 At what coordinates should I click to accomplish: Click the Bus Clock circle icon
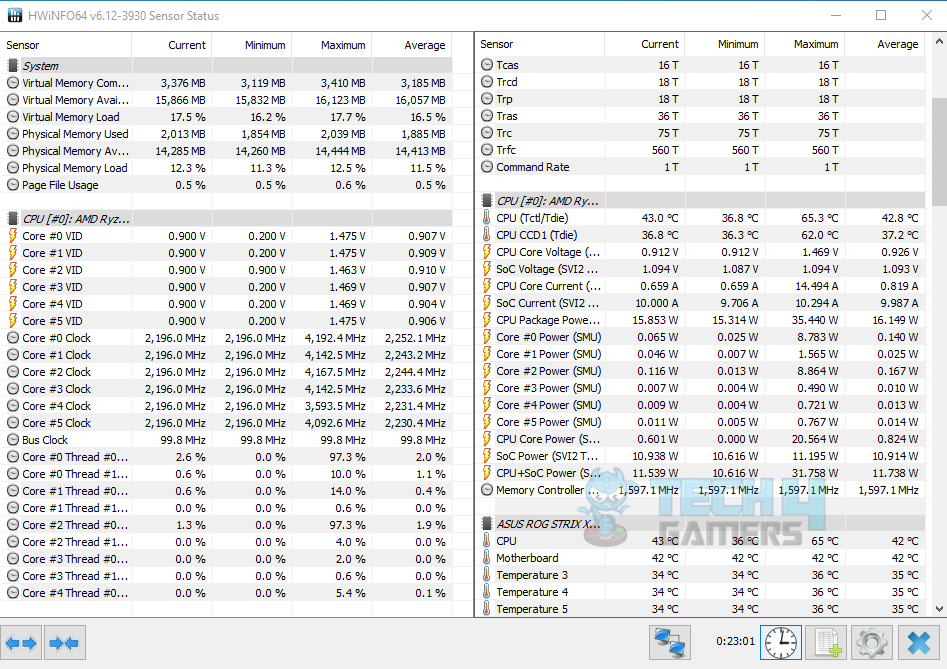pyautogui.click(x=13, y=440)
